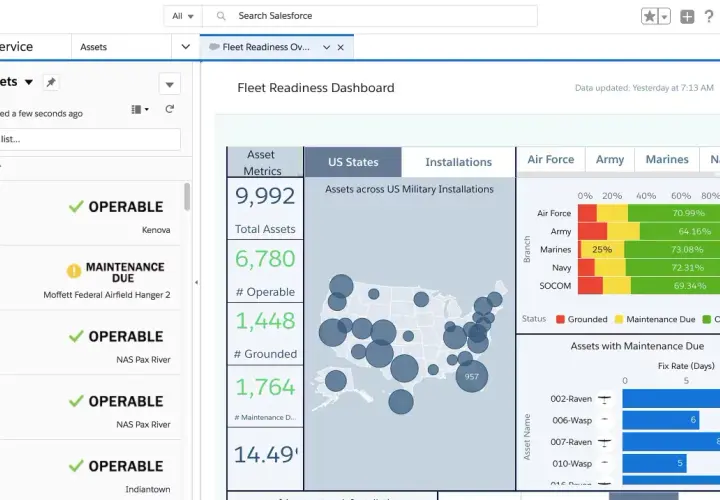
Task: Close the Fleet Readiness Overview tab
Action: [x=341, y=47]
